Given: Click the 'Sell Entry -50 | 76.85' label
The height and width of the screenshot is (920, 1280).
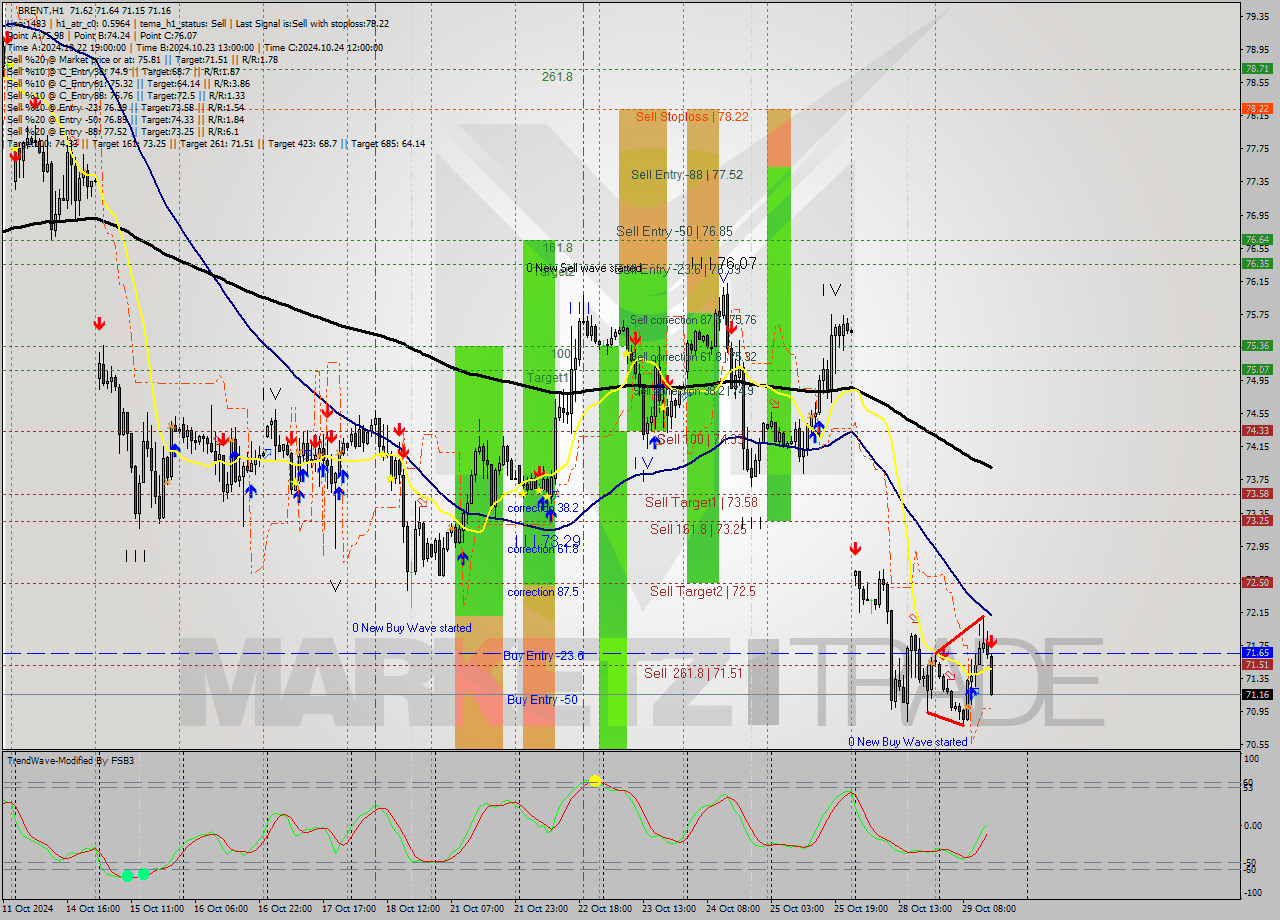Looking at the screenshot, I should pyautogui.click(x=674, y=231).
